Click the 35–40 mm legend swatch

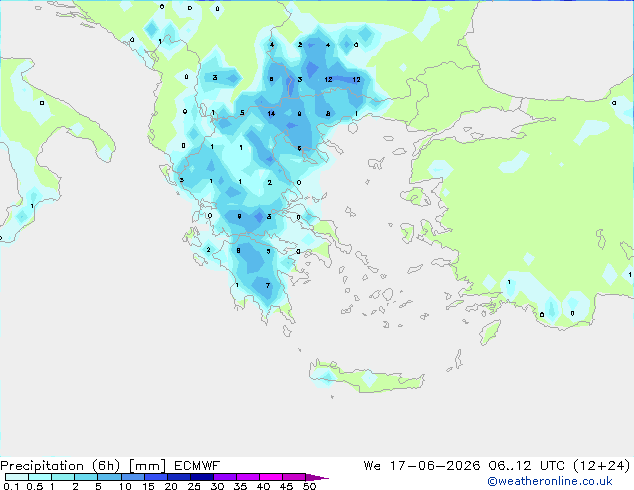point(247,477)
